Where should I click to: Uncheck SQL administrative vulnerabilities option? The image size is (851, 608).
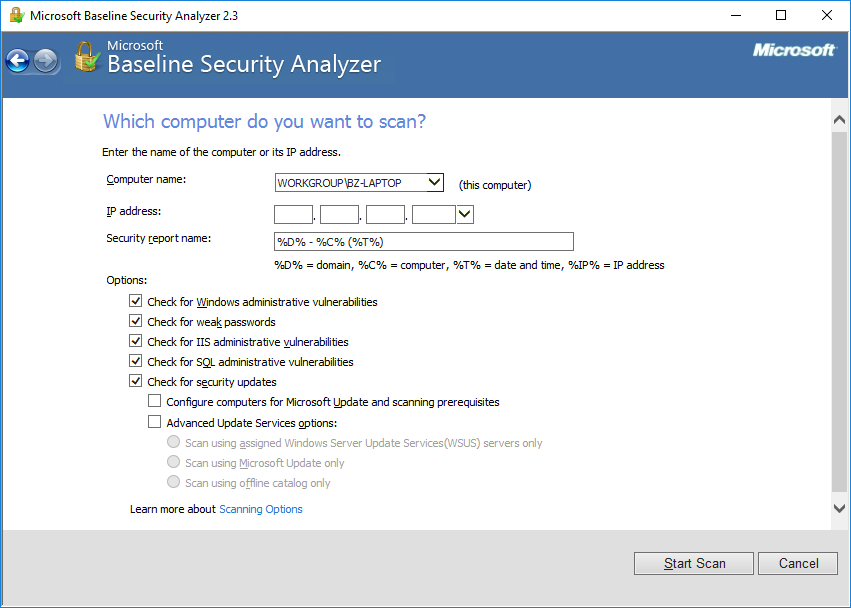click(x=136, y=362)
